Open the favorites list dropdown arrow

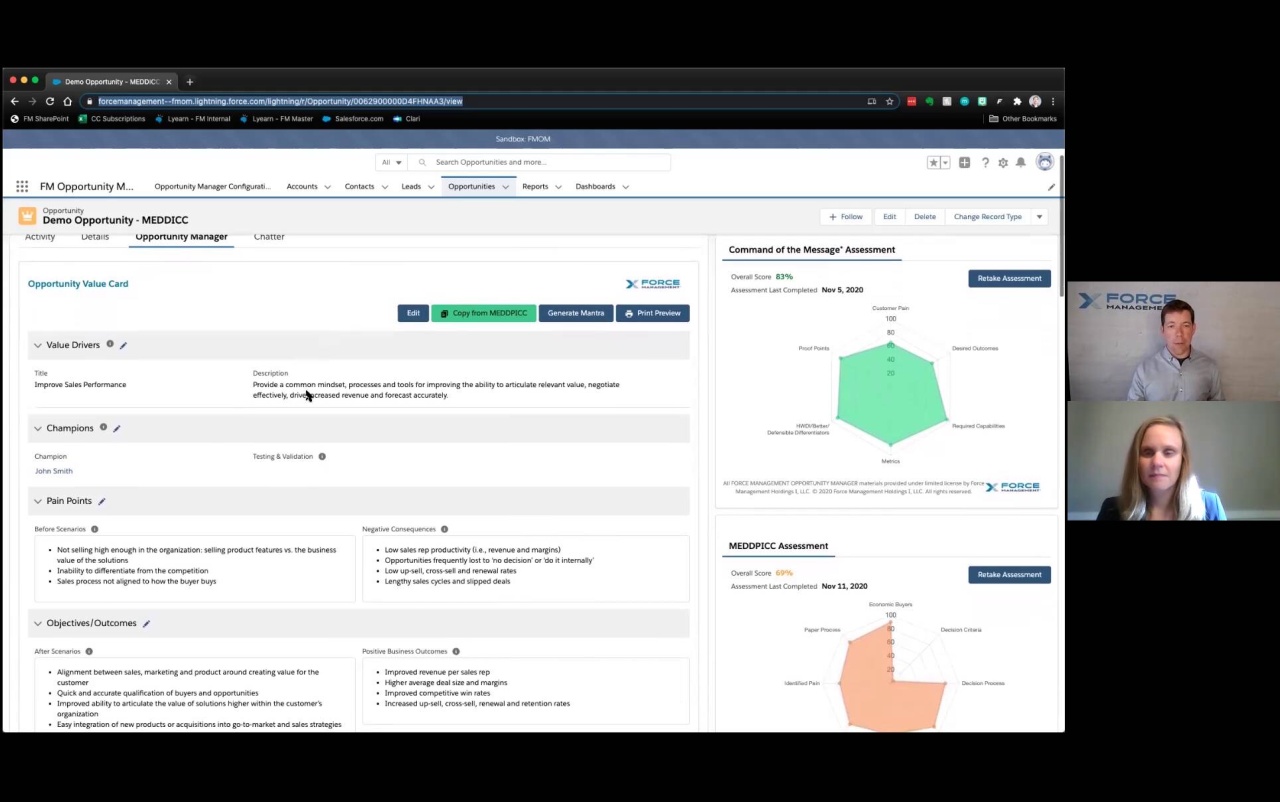(x=945, y=162)
